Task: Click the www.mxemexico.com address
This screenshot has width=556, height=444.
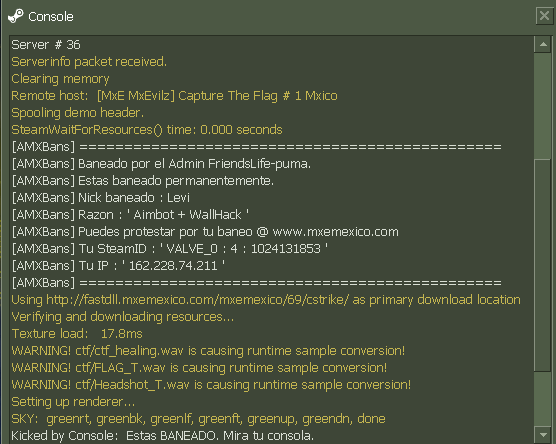Action: (x=335, y=232)
